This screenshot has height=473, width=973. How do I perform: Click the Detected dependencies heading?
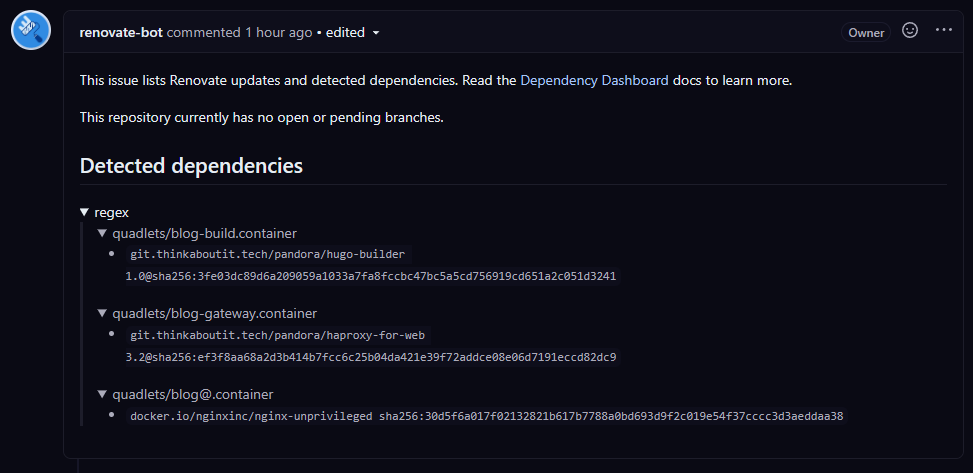point(191,166)
